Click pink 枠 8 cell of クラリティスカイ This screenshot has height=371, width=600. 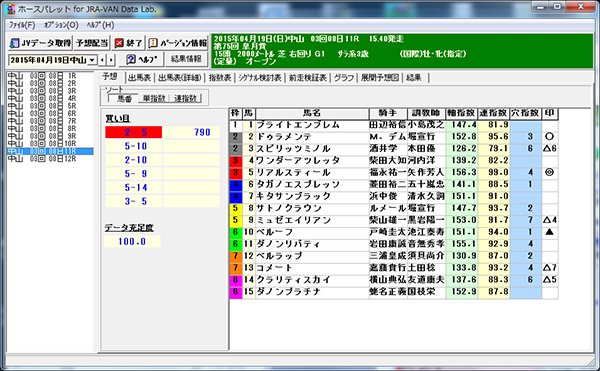[235, 280]
